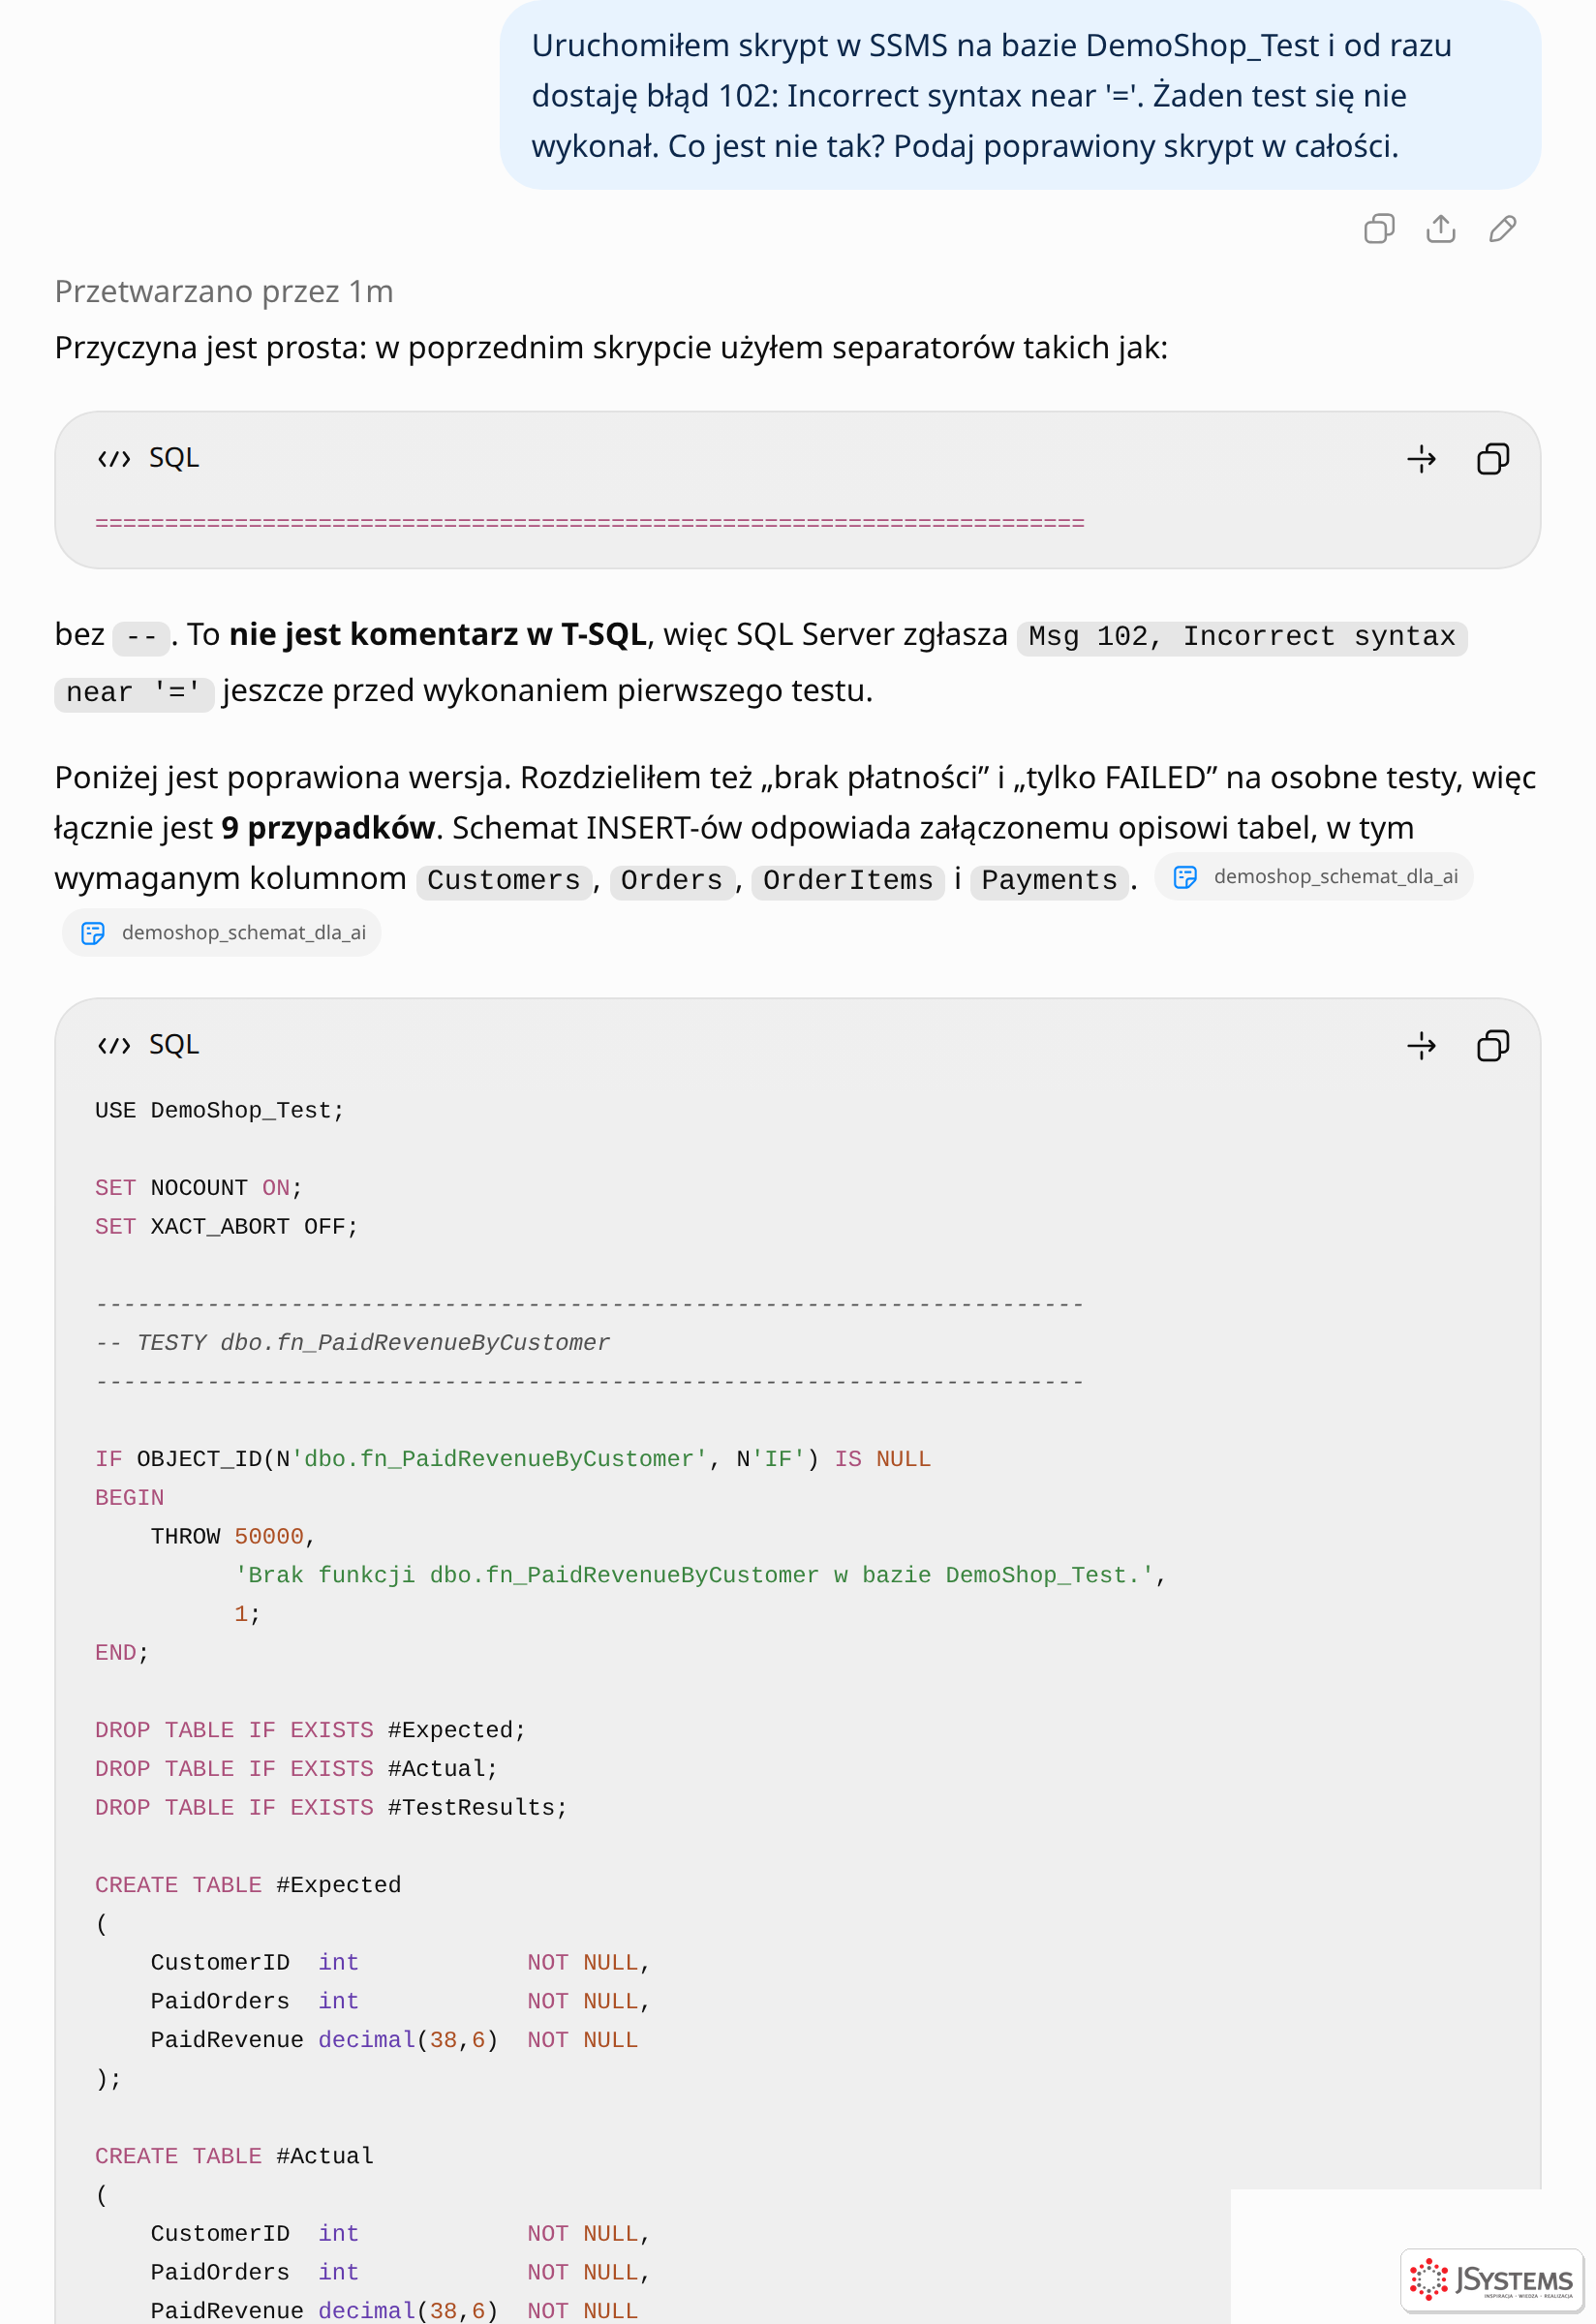Copy the second SQL script code block
Screen dimensions: 1596x2324
pyautogui.click(x=1492, y=1046)
